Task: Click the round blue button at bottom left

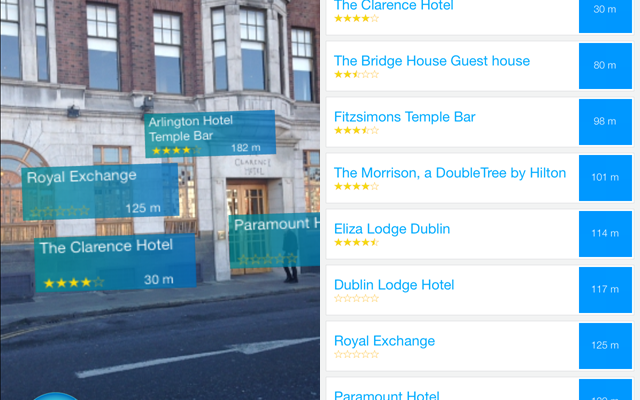Action: tap(54, 396)
